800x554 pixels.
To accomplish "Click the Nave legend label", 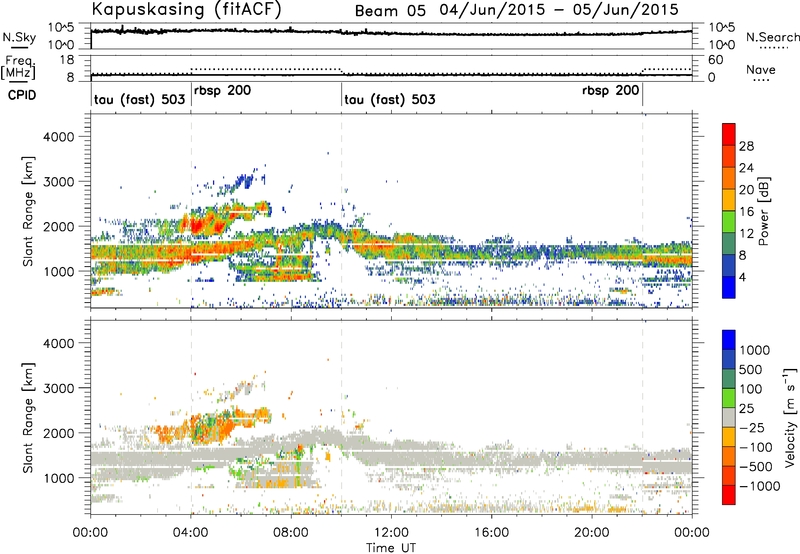I will pyautogui.click(x=761, y=69).
